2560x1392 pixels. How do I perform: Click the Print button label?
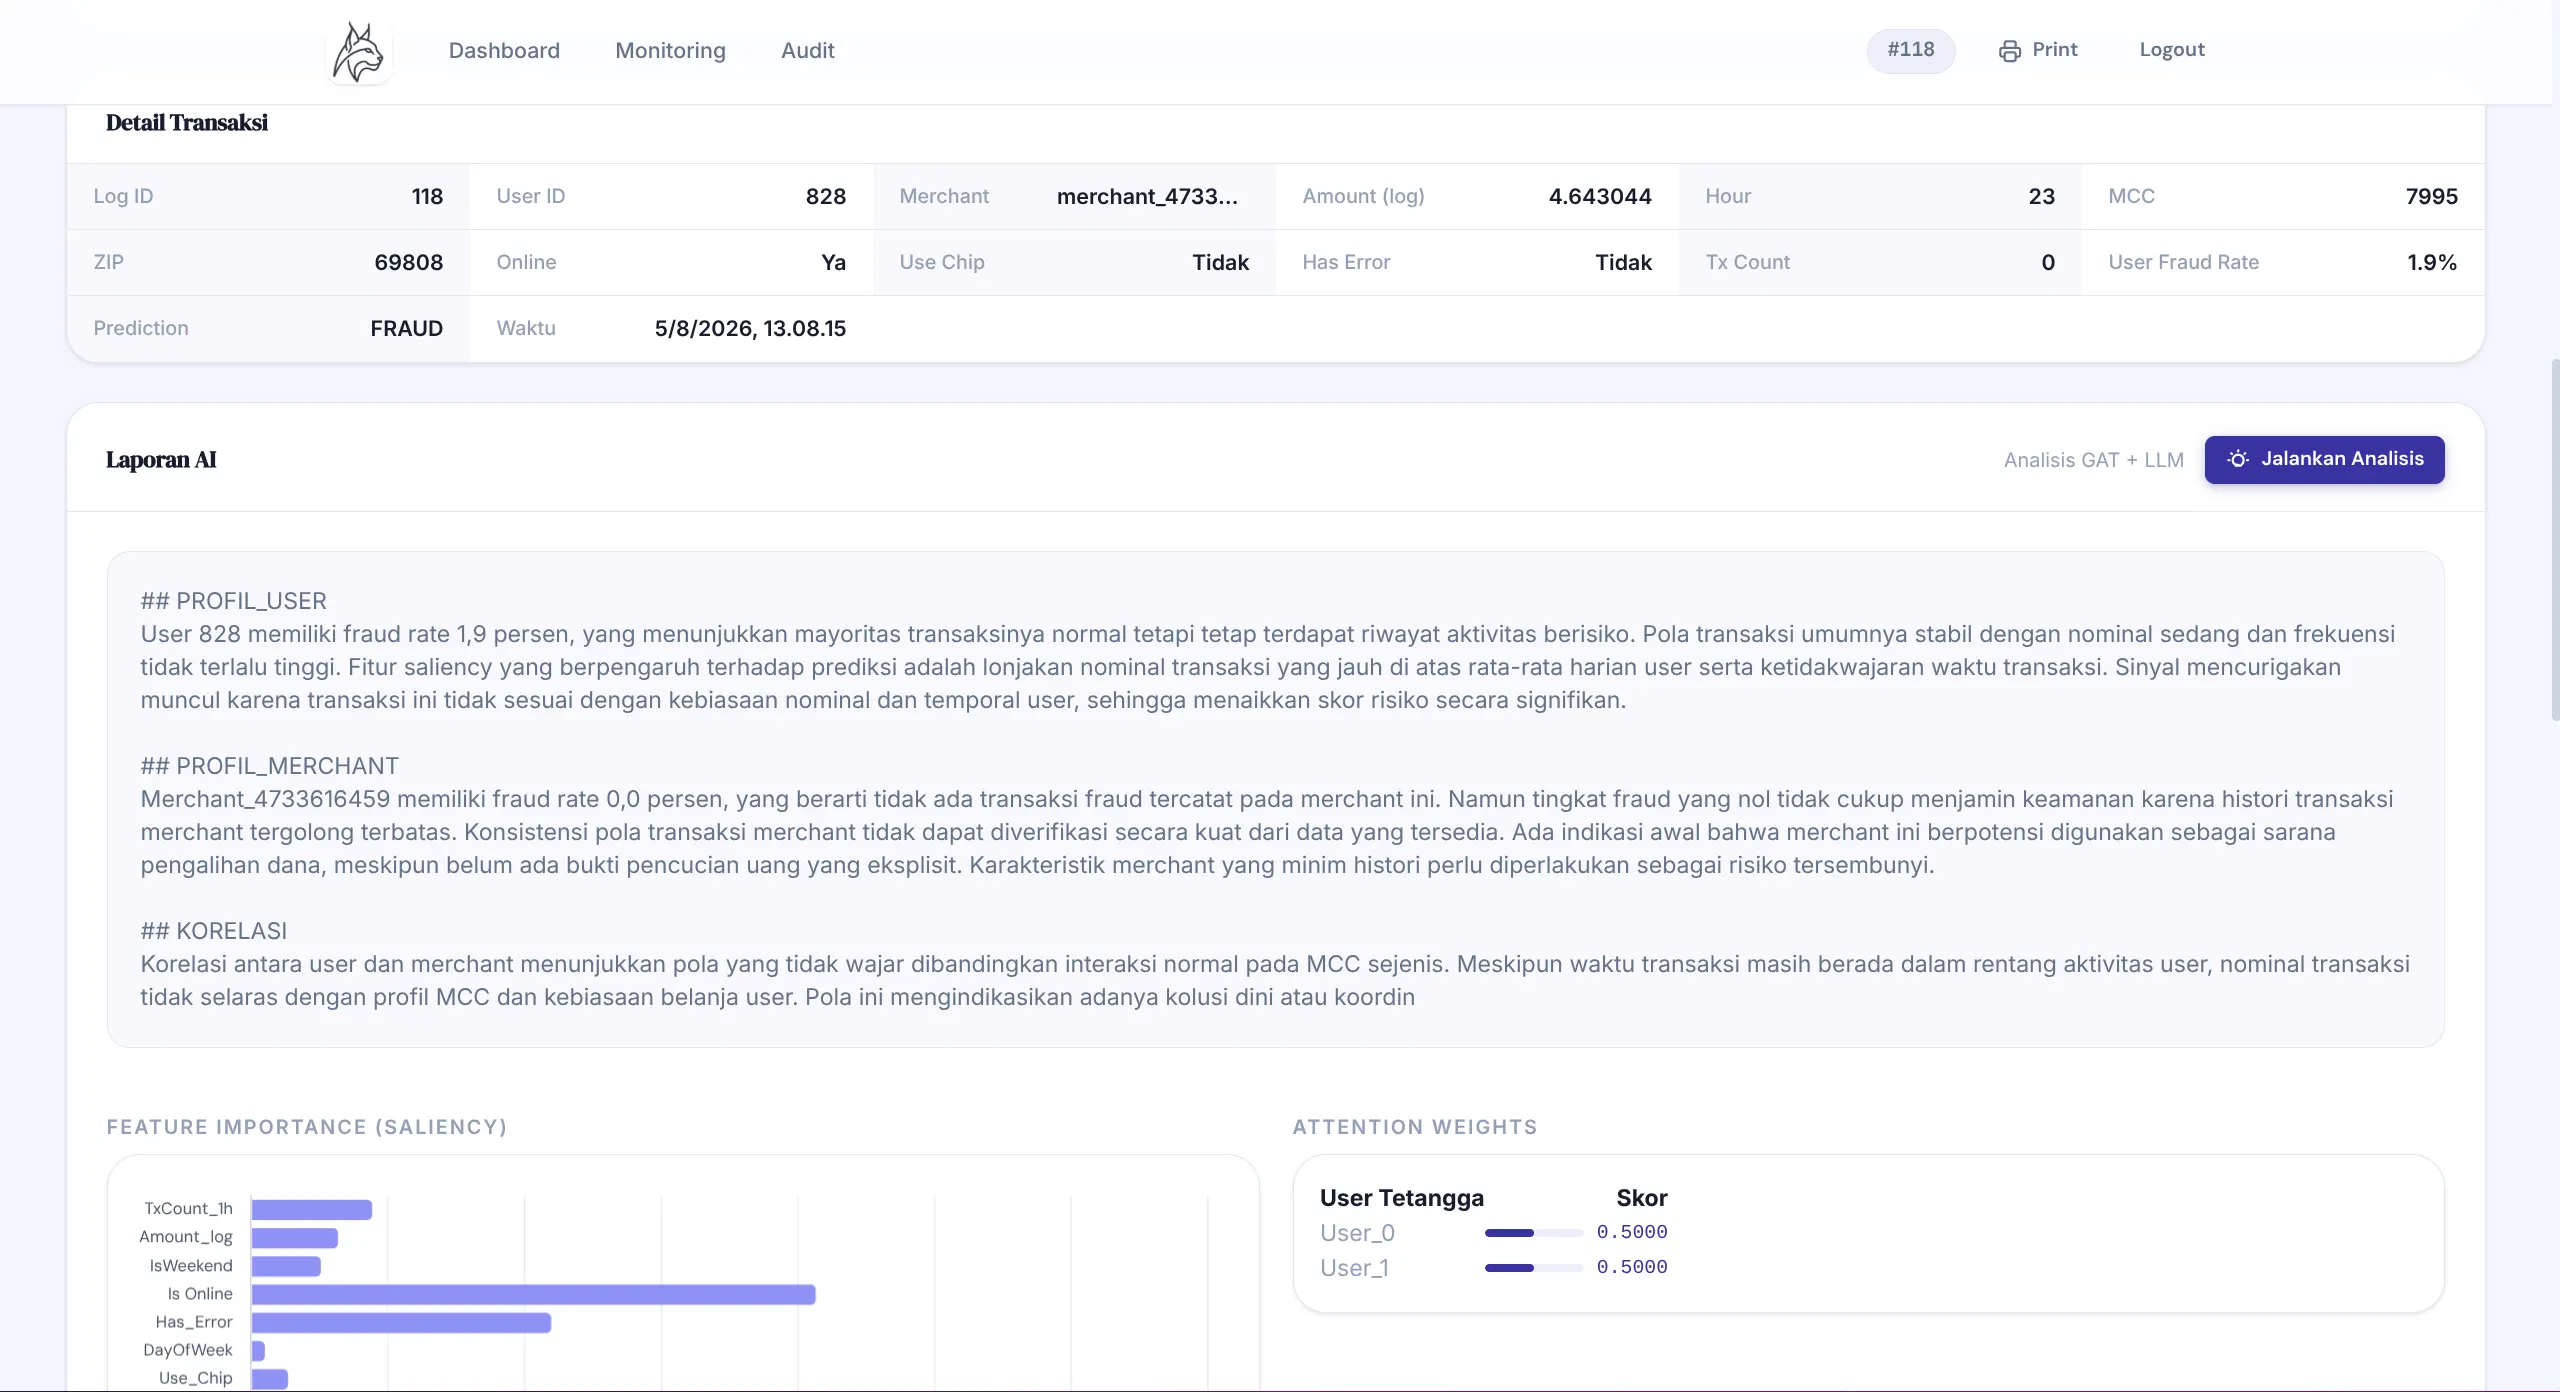pyautogui.click(x=2054, y=50)
